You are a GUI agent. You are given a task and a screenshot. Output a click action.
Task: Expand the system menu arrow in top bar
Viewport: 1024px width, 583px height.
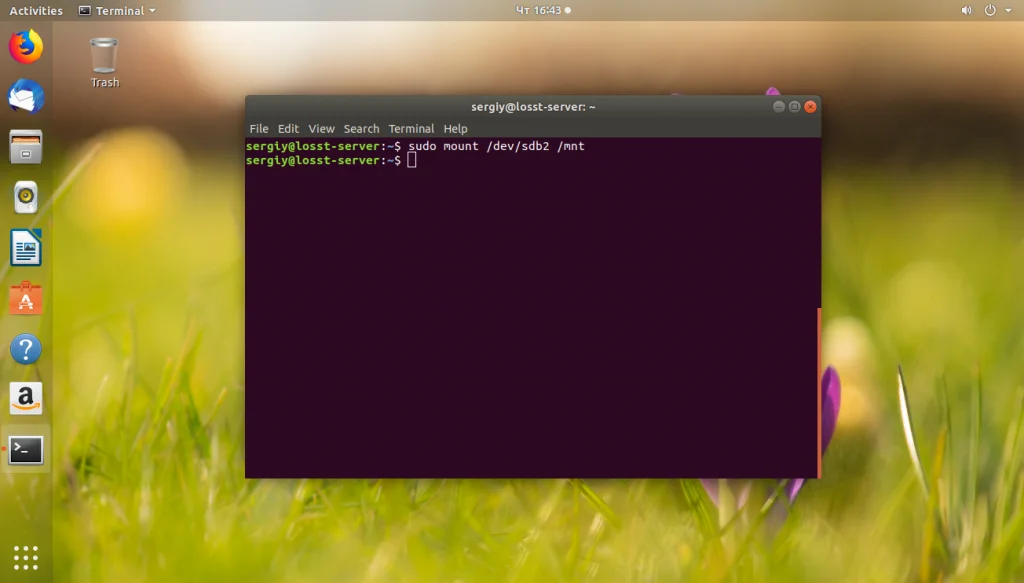1008,10
